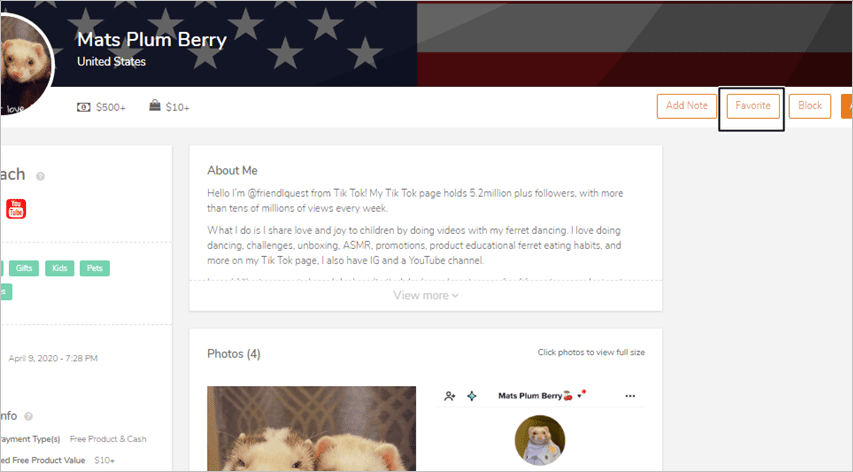Open the TikTok profile screenshot thumbnail
This screenshot has width=853, height=472.
[540, 428]
